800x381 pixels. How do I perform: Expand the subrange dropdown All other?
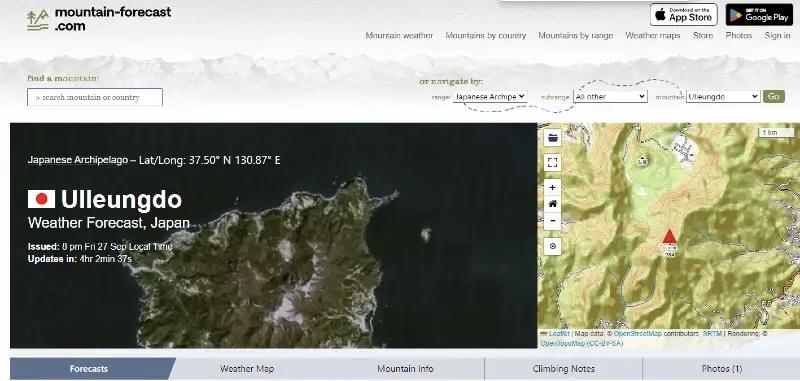[x=610, y=96]
